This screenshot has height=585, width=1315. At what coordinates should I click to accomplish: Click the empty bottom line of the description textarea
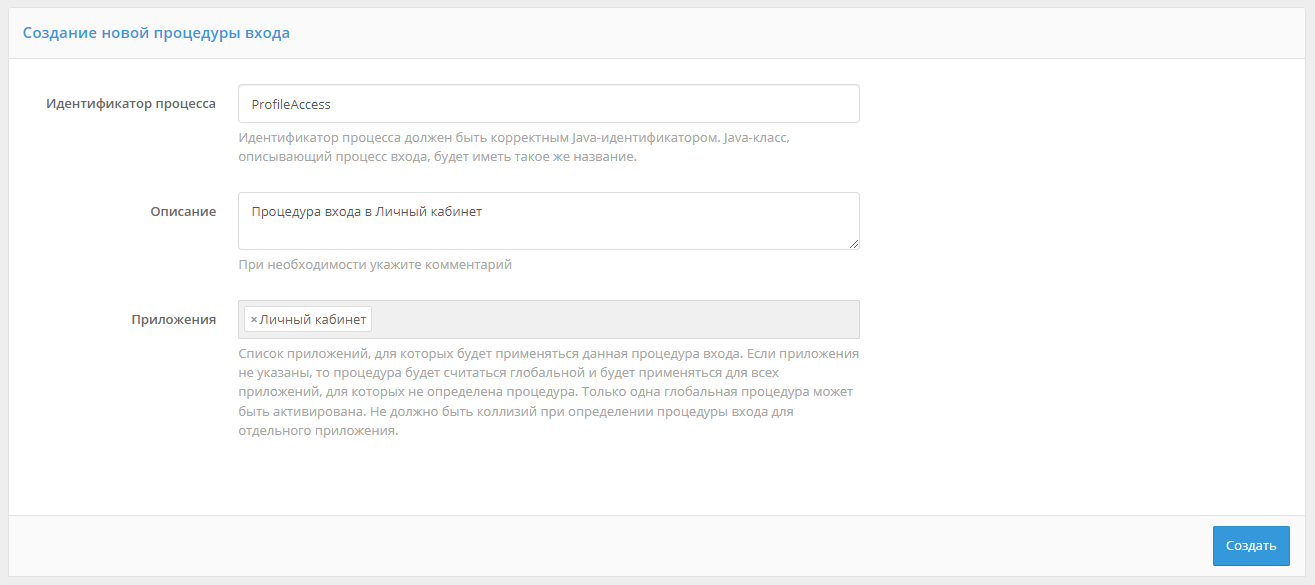point(540,238)
